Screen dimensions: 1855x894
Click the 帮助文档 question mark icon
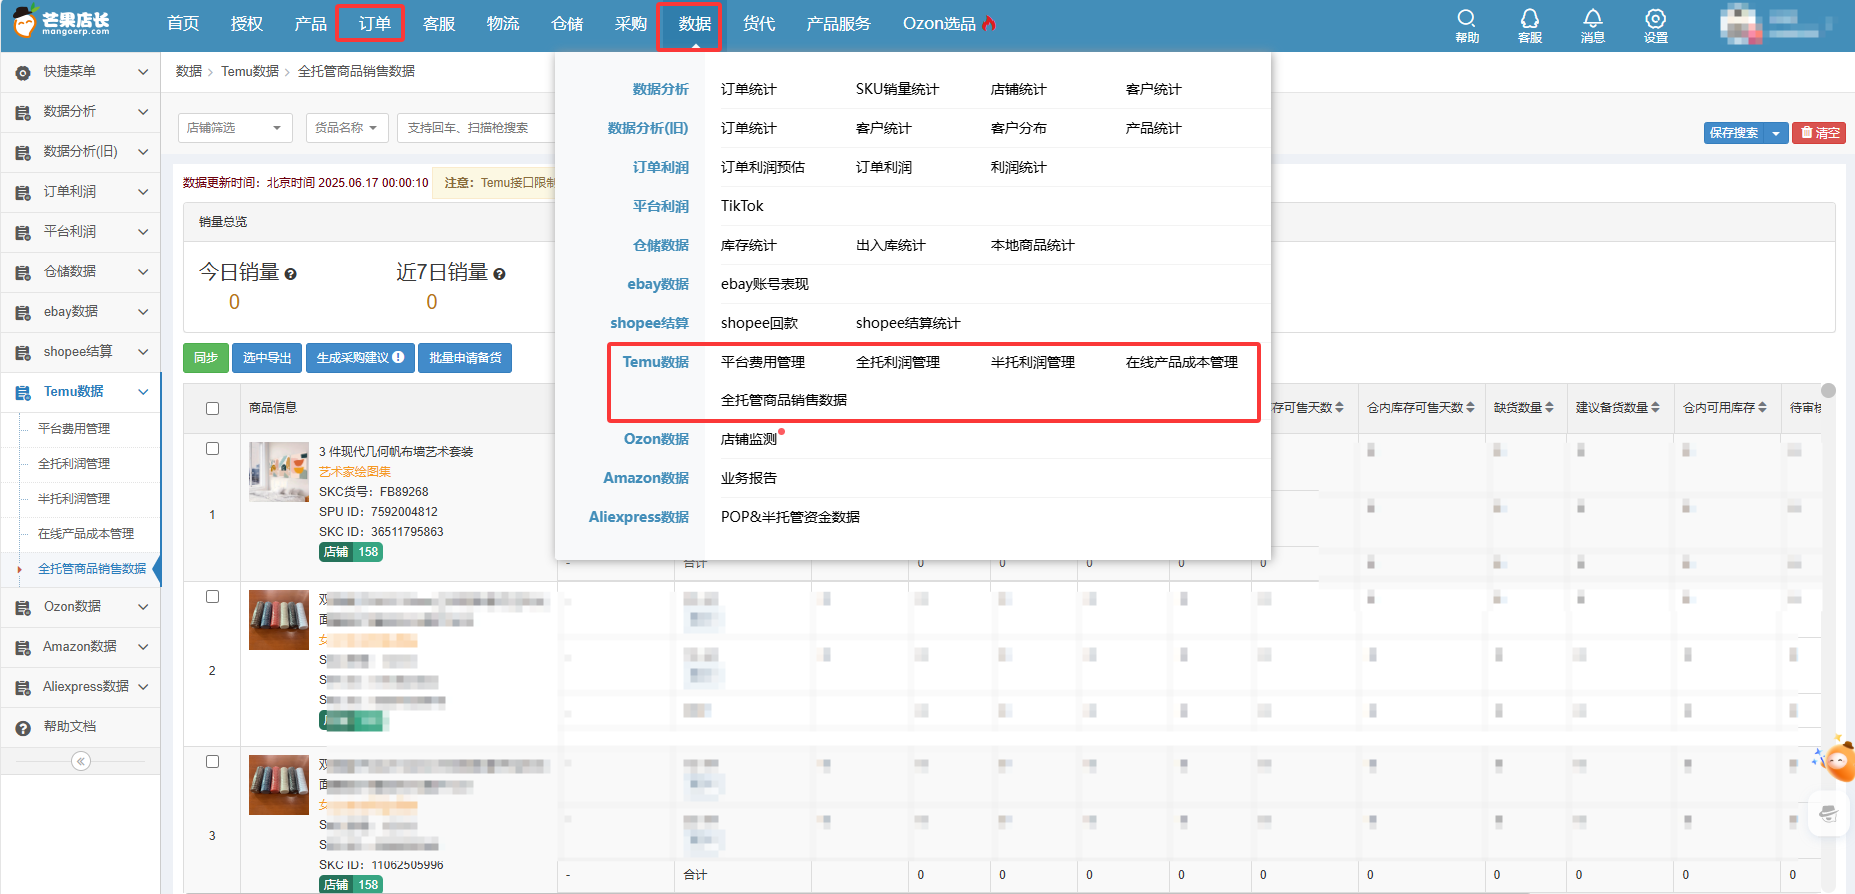[x=23, y=727]
